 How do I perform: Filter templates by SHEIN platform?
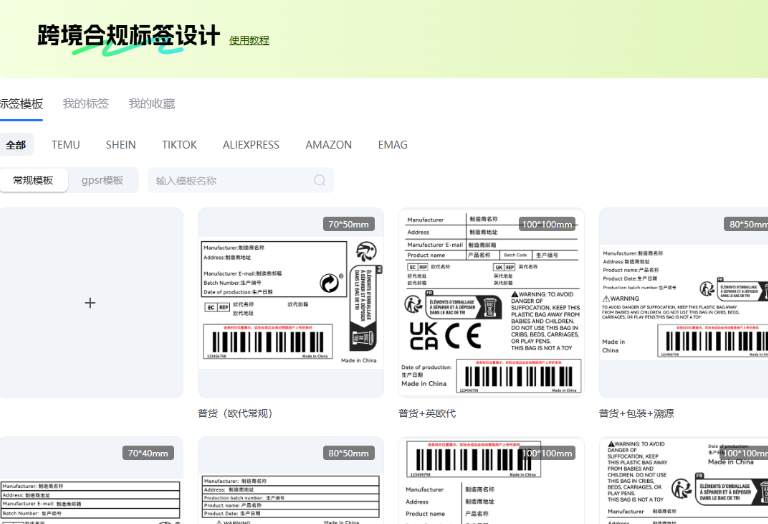[121, 145]
